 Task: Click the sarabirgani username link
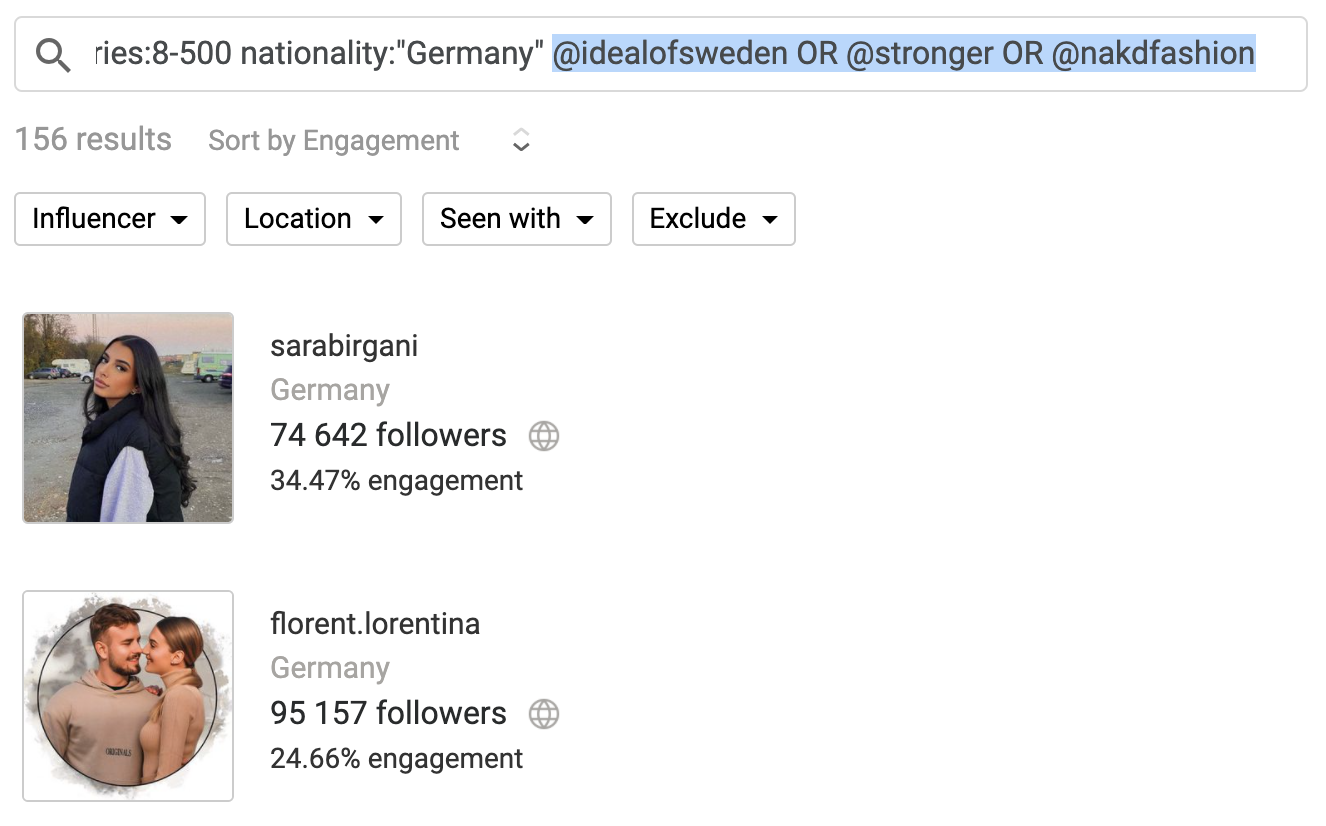click(344, 347)
